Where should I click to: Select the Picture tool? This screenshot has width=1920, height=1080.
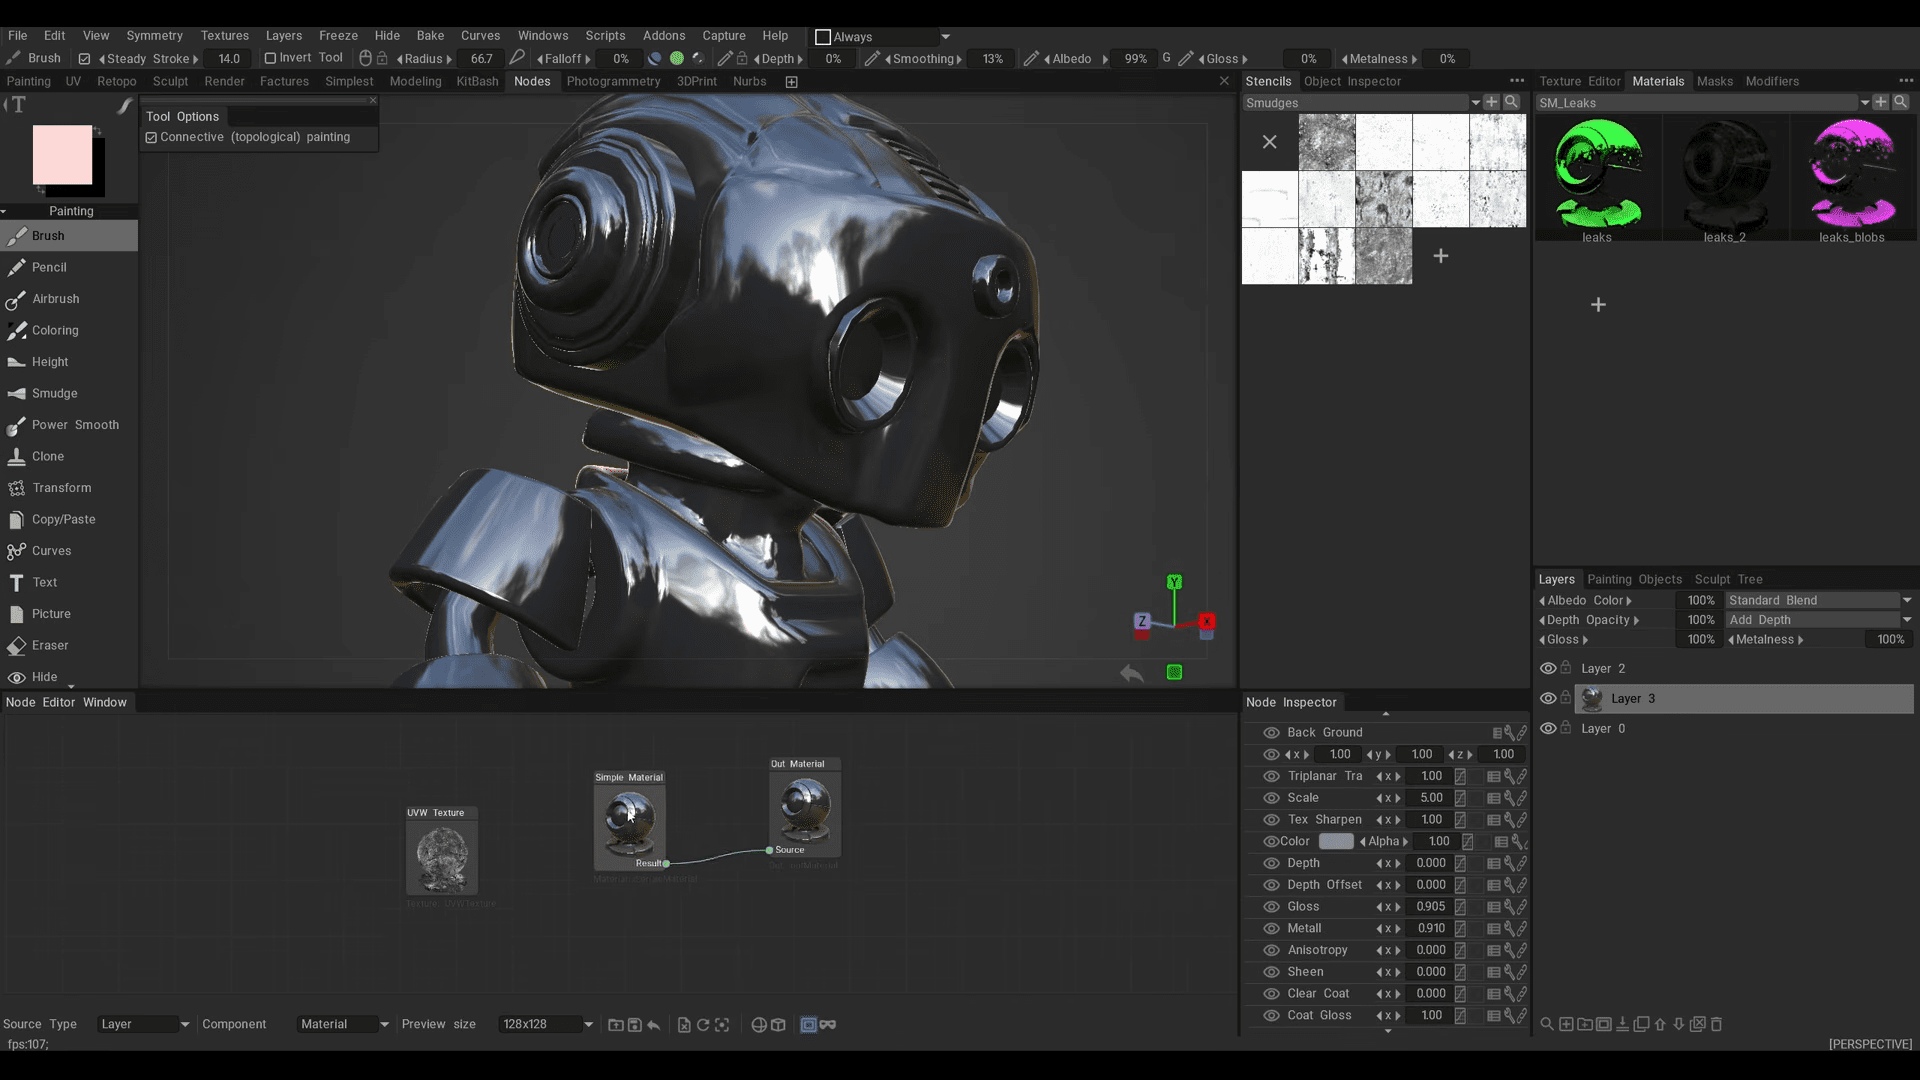(68, 614)
